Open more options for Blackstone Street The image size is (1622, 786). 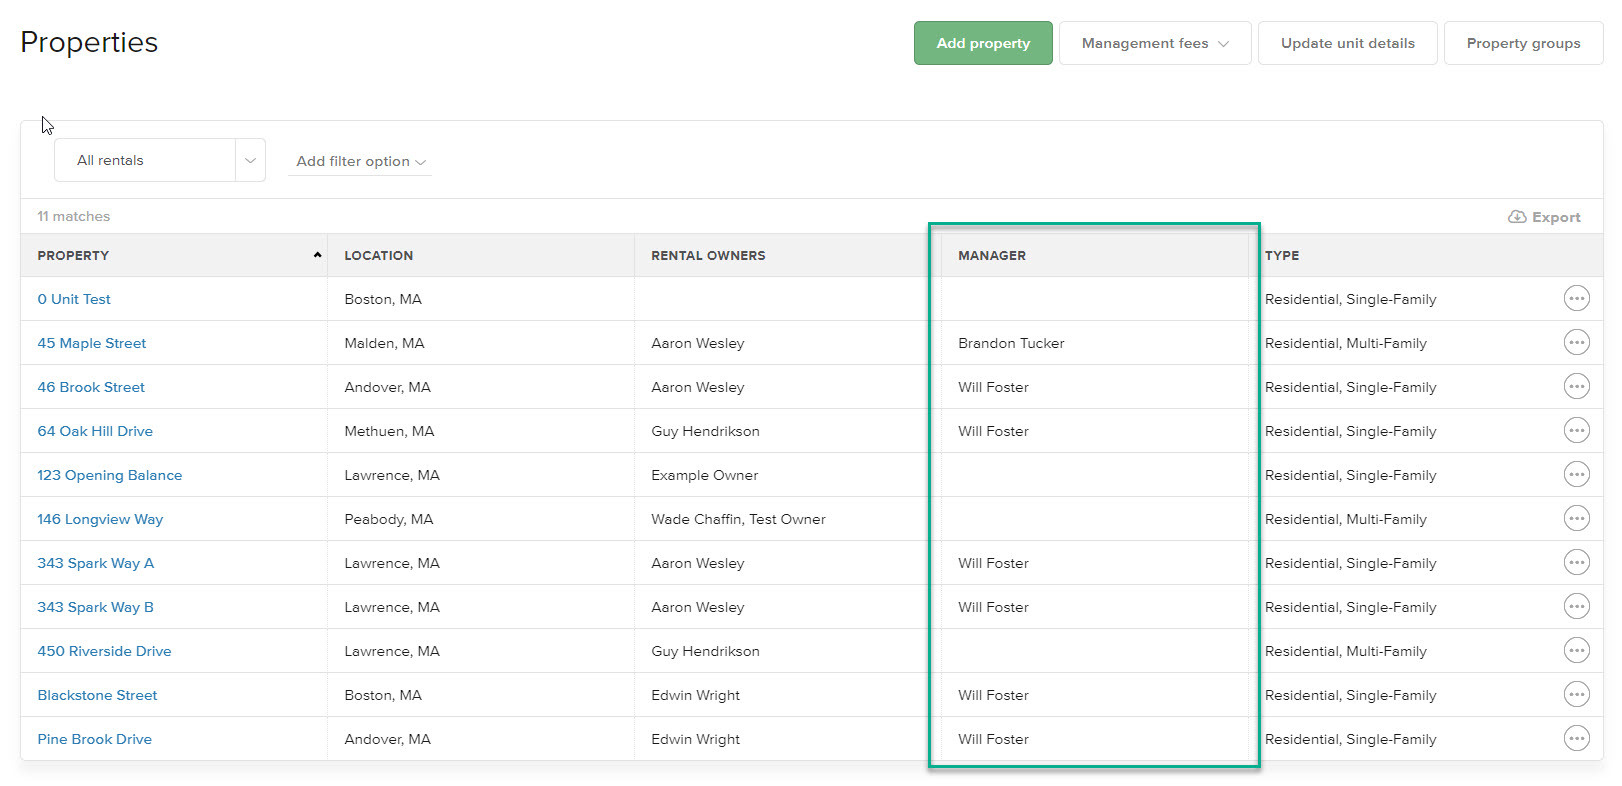point(1576,695)
